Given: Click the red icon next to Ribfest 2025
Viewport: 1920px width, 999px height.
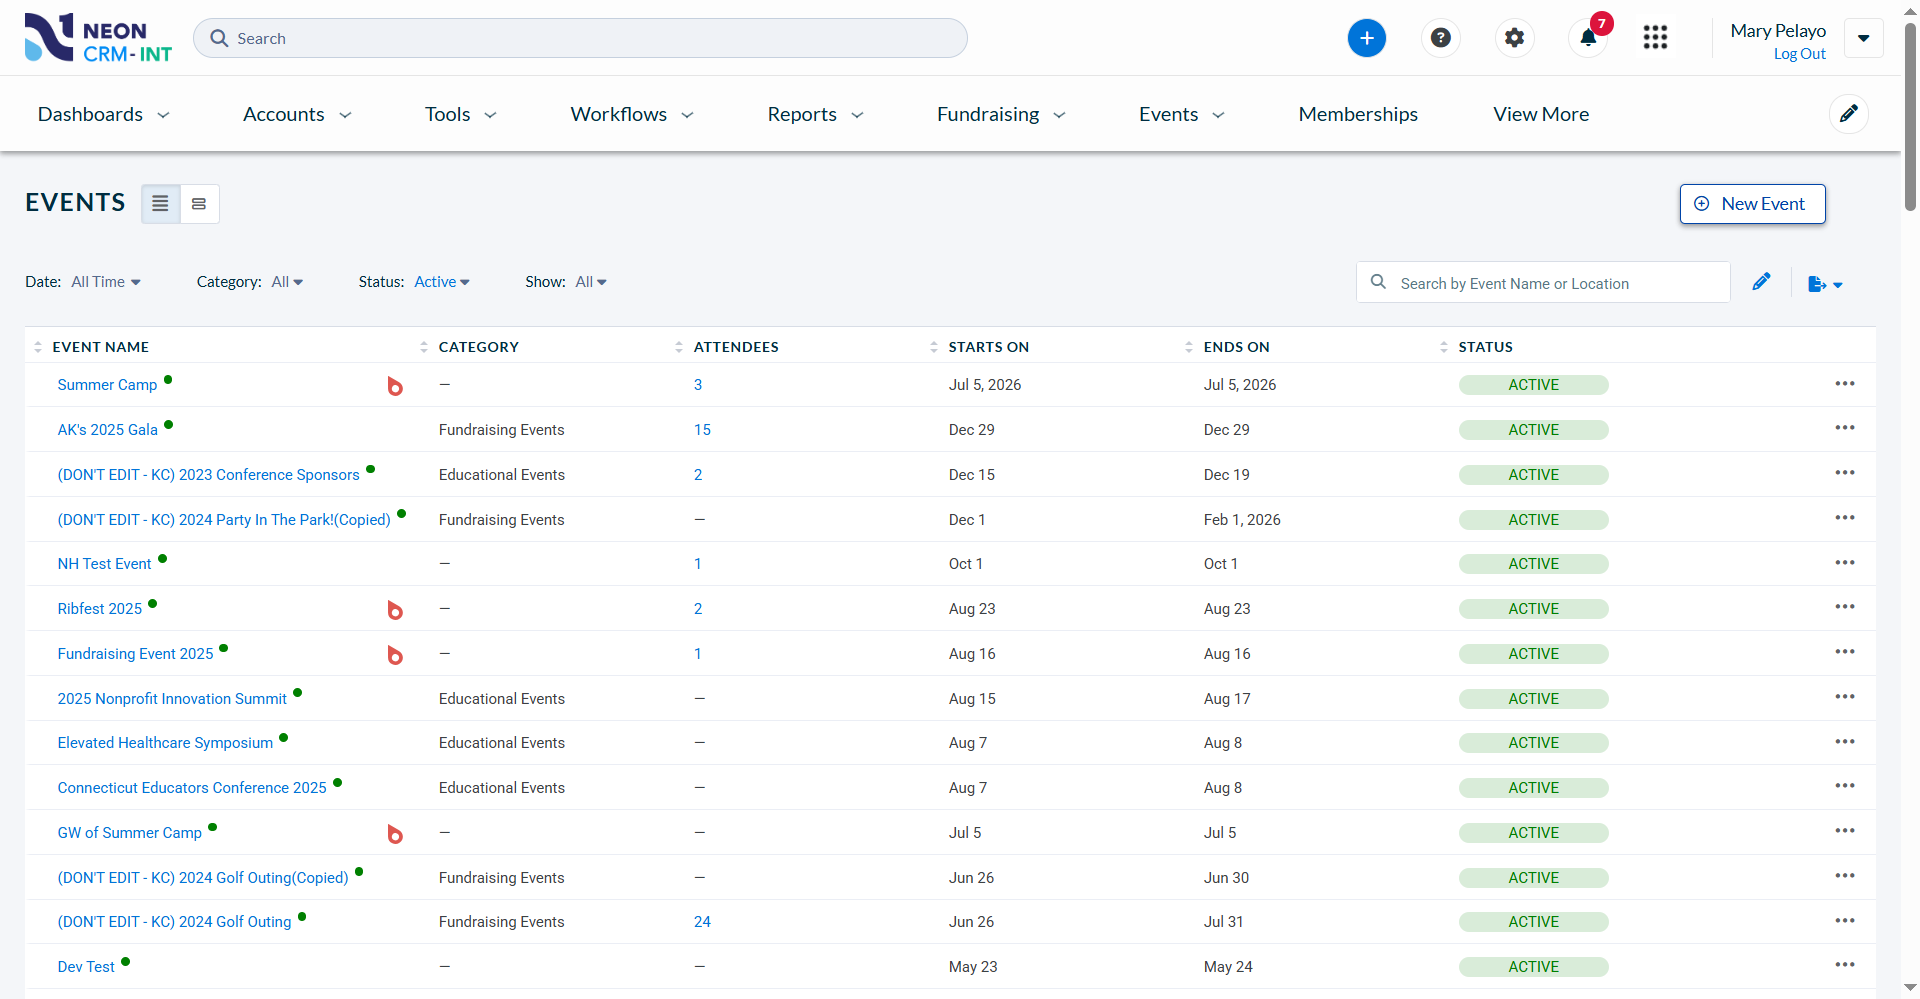Looking at the screenshot, I should pyautogui.click(x=395, y=610).
